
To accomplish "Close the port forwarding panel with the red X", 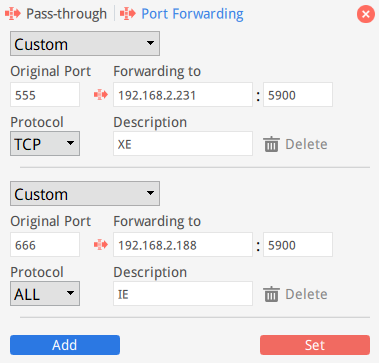I will pos(366,14).
